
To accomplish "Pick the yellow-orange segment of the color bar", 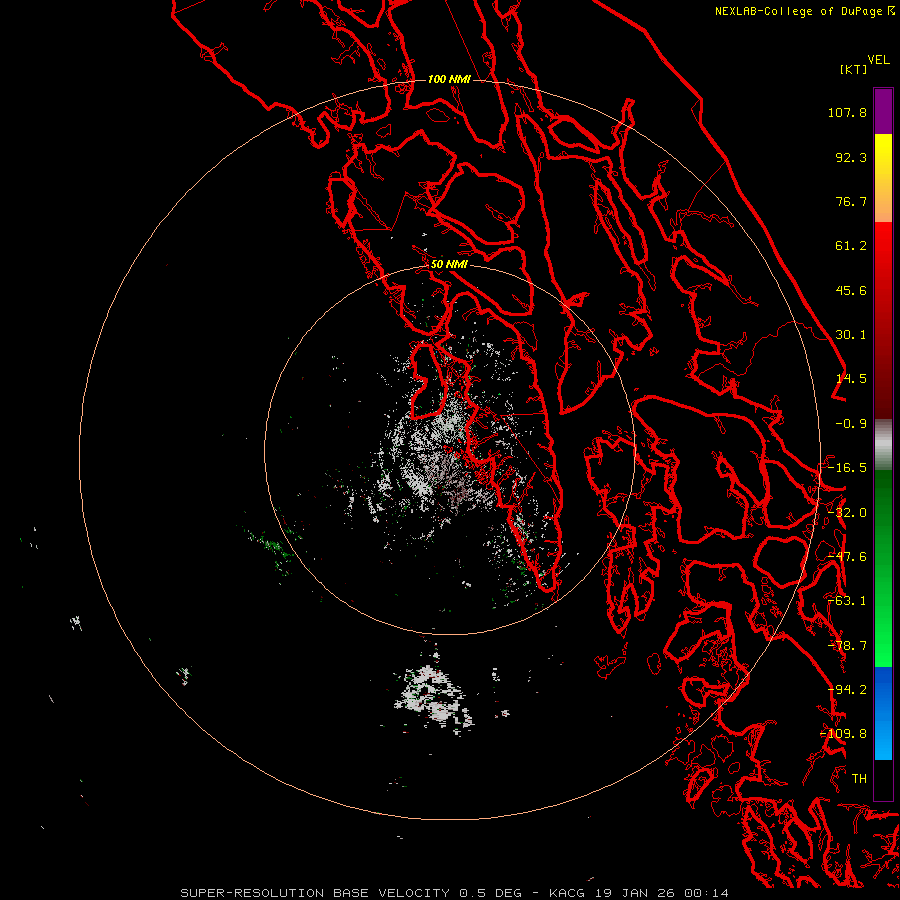I will pos(883,178).
